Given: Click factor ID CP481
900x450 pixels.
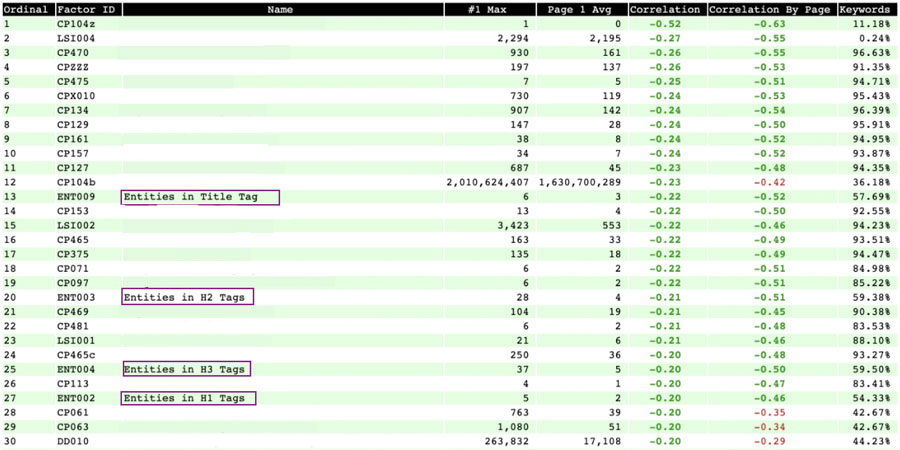Looking at the screenshot, I should (x=72, y=326).
